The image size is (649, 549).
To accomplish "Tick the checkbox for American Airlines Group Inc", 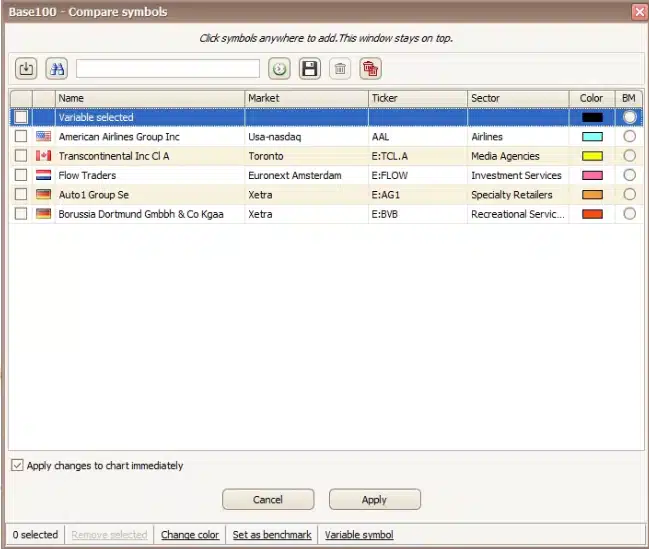I will point(20,137).
